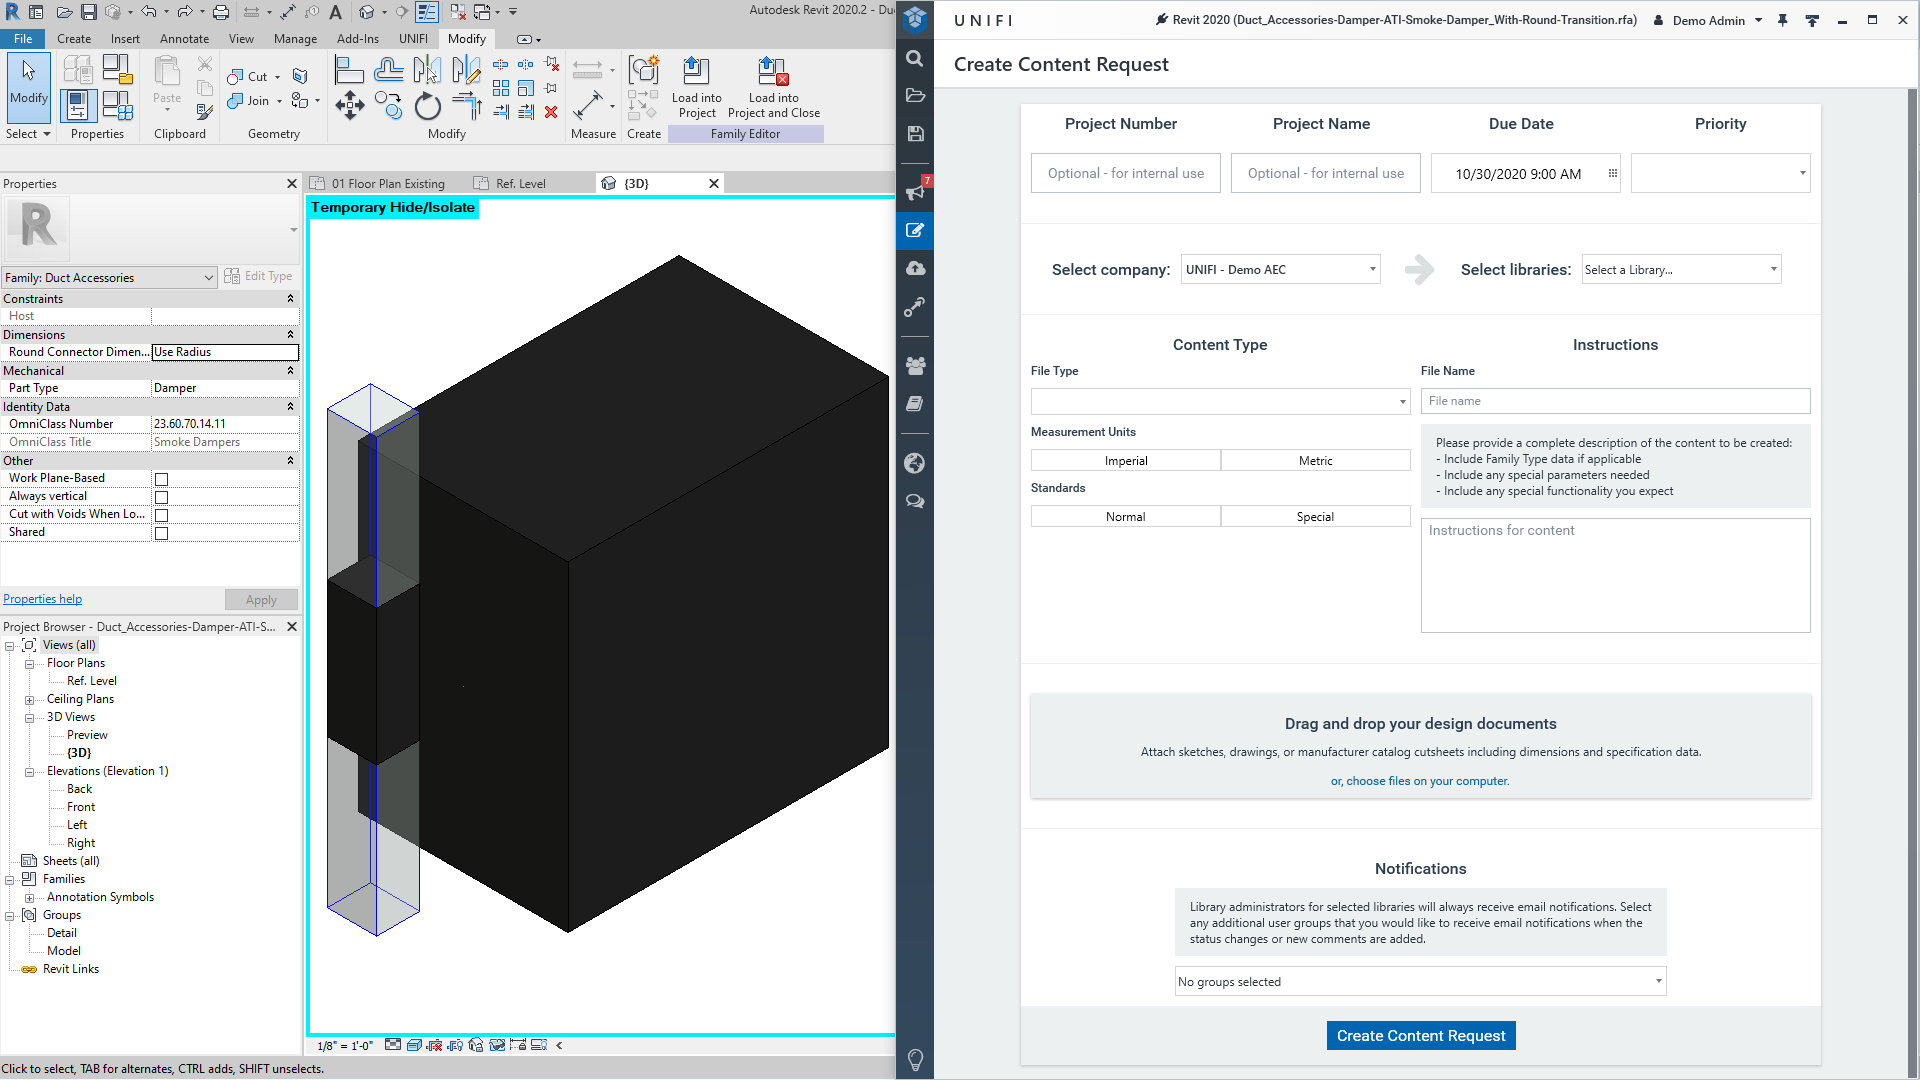Click the Load into Project icon
Screen dimensions: 1920x1080
(696, 87)
